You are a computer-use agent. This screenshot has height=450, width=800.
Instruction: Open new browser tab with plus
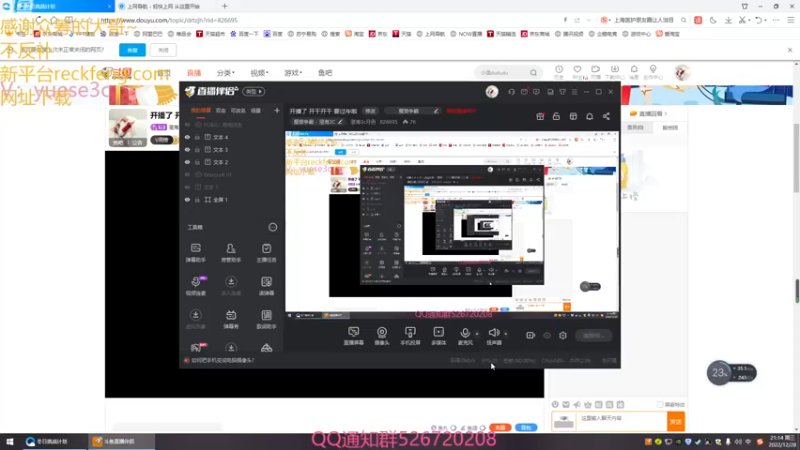(224, 7)
